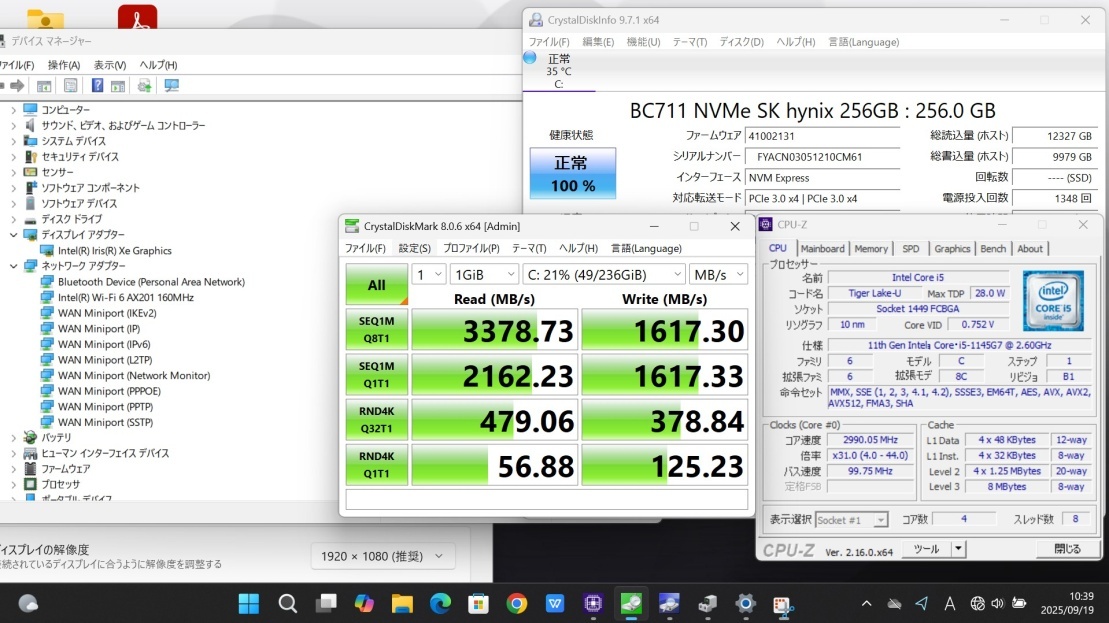The height and width of the screenshot is (623, 1109).
Task: Switch to the Mainboard tab in CPU-Z
Action: [x=822, y=249]
